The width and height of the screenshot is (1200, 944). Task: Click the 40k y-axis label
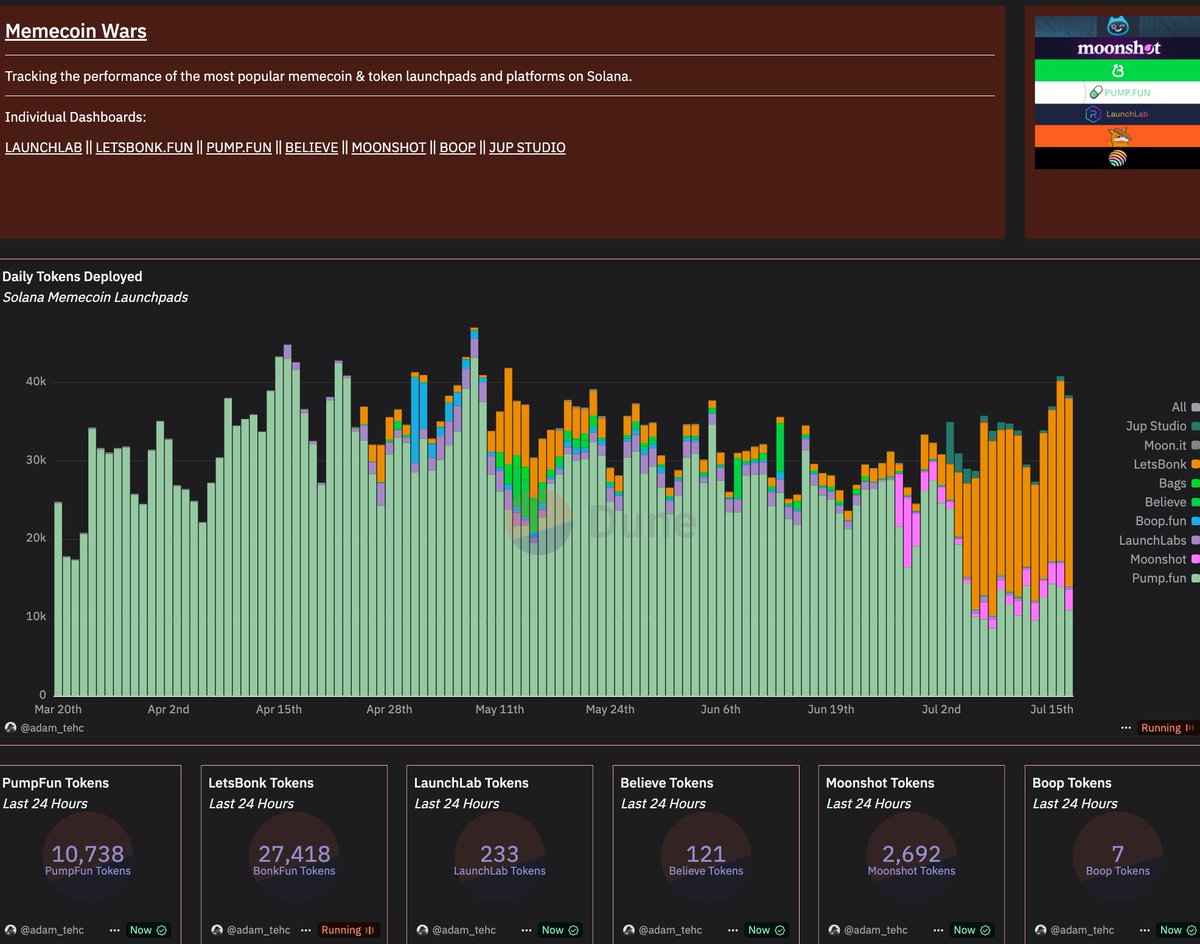36,382
